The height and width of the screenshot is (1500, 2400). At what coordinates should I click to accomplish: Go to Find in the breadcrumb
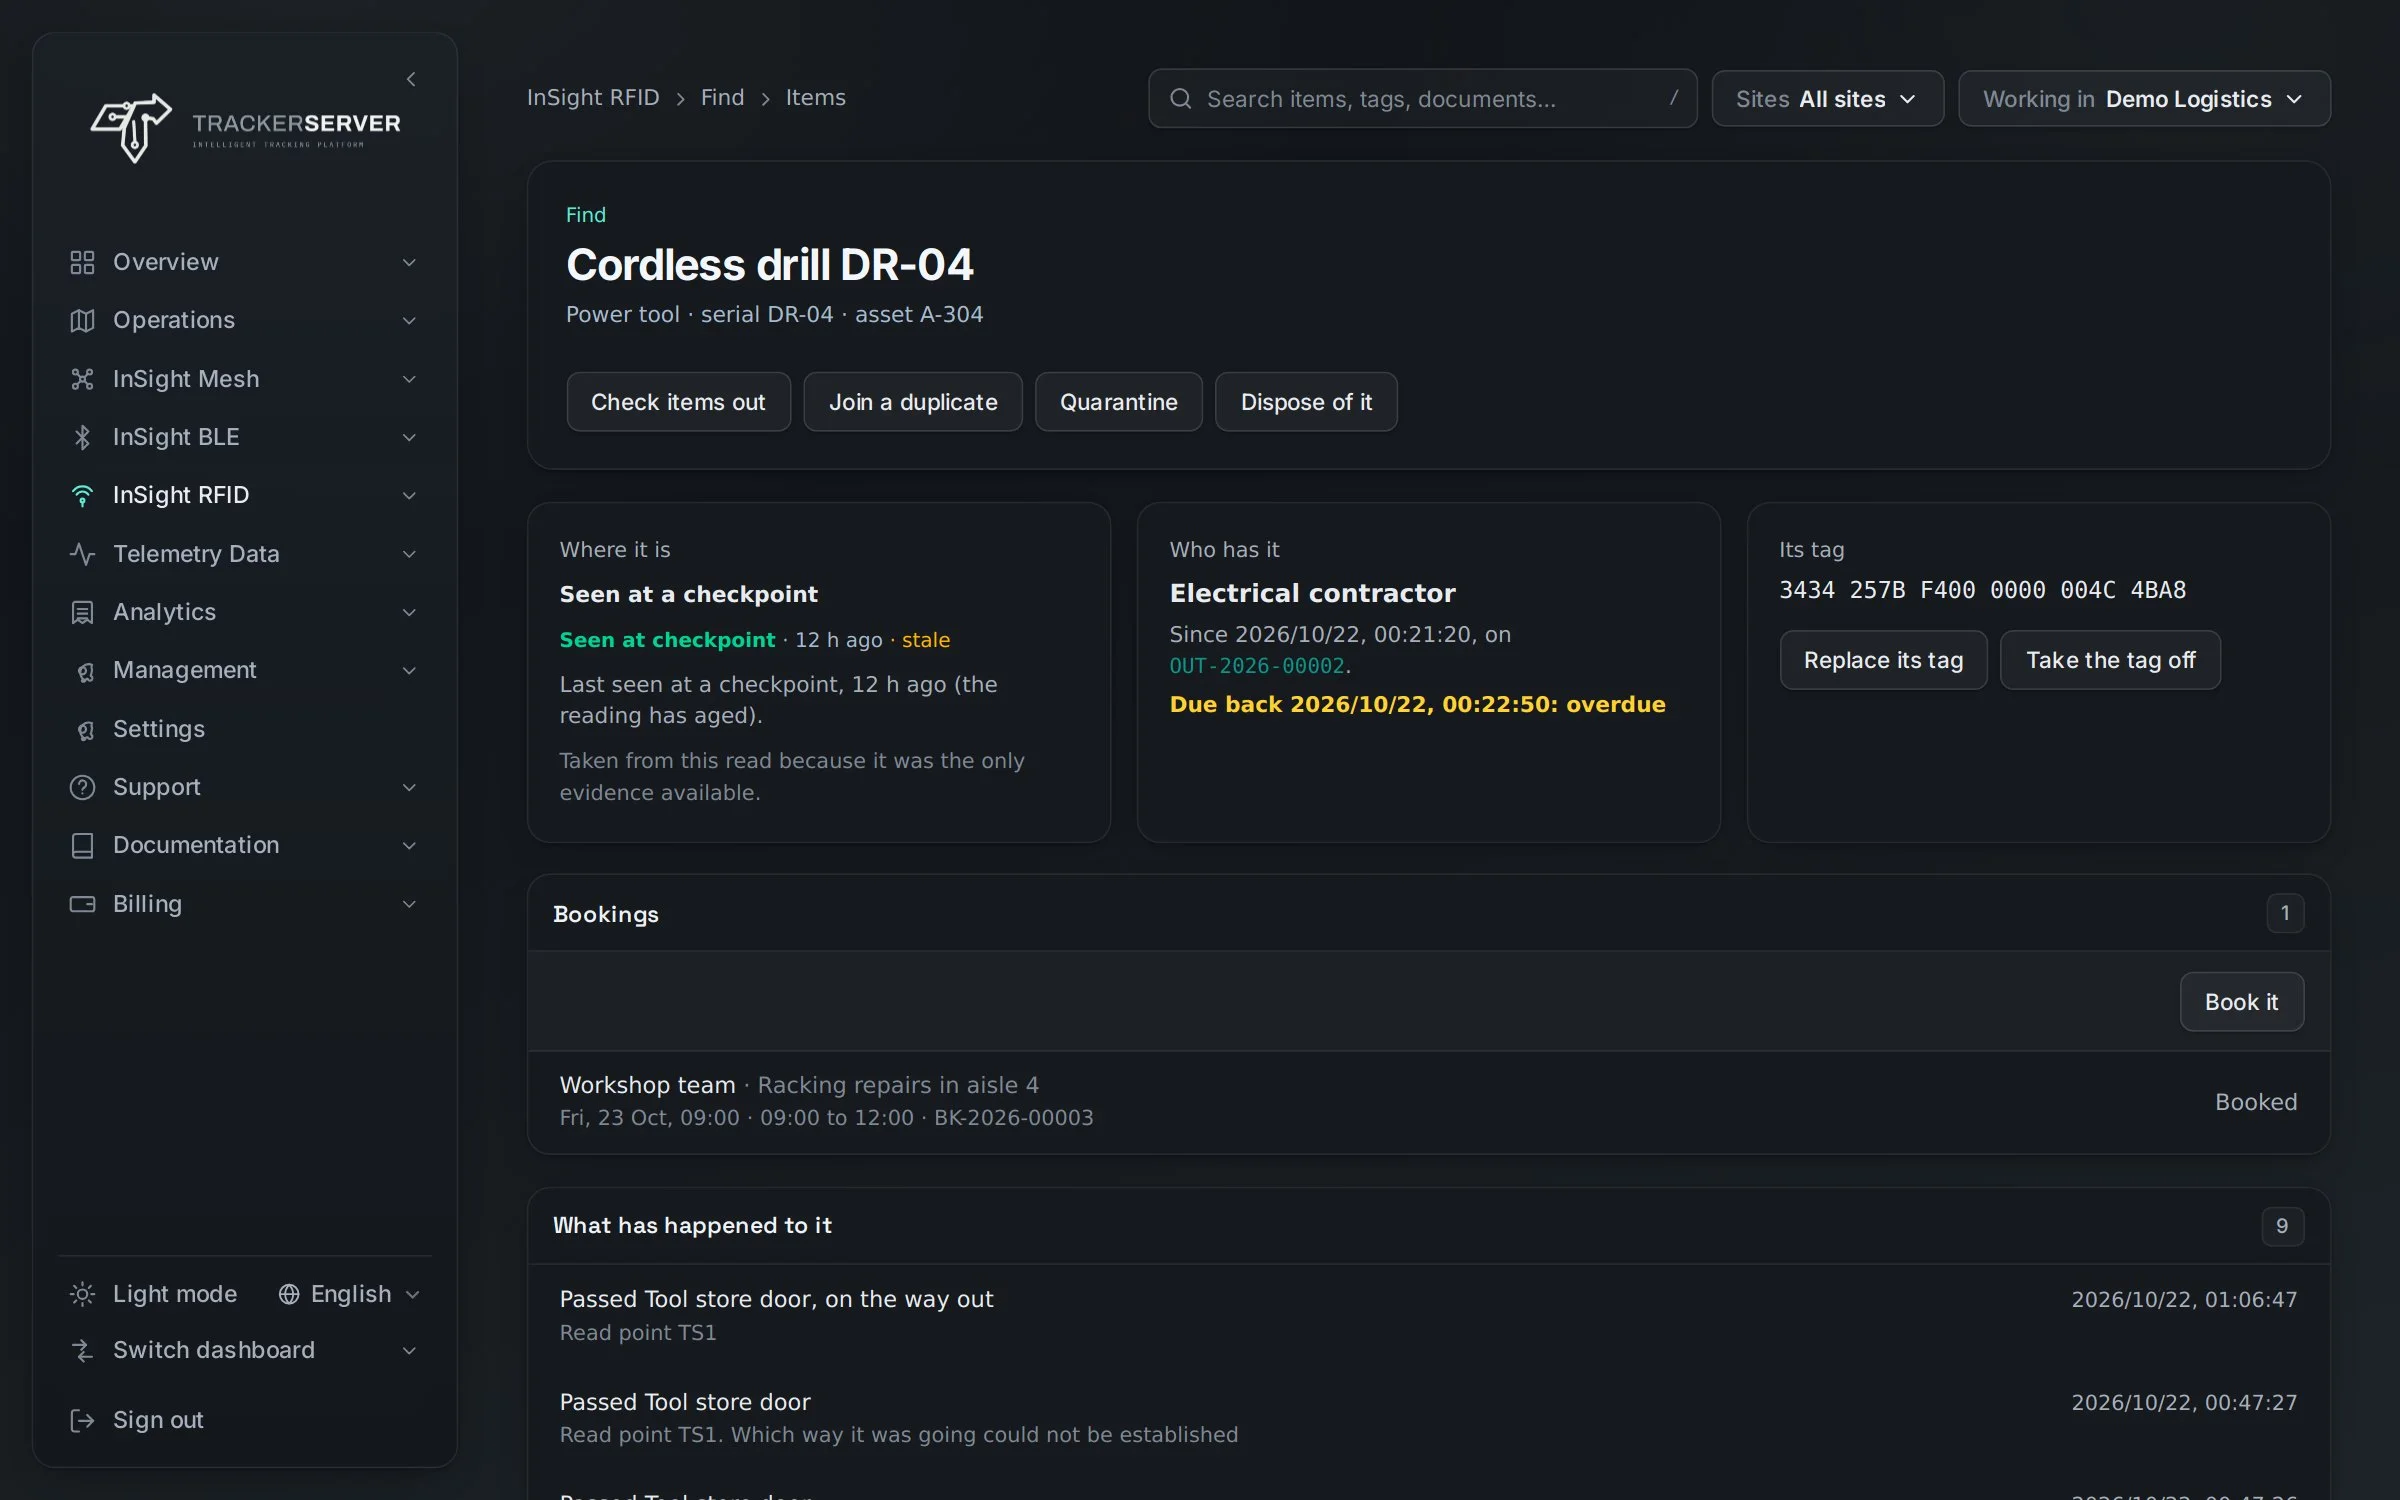(722, 97)
